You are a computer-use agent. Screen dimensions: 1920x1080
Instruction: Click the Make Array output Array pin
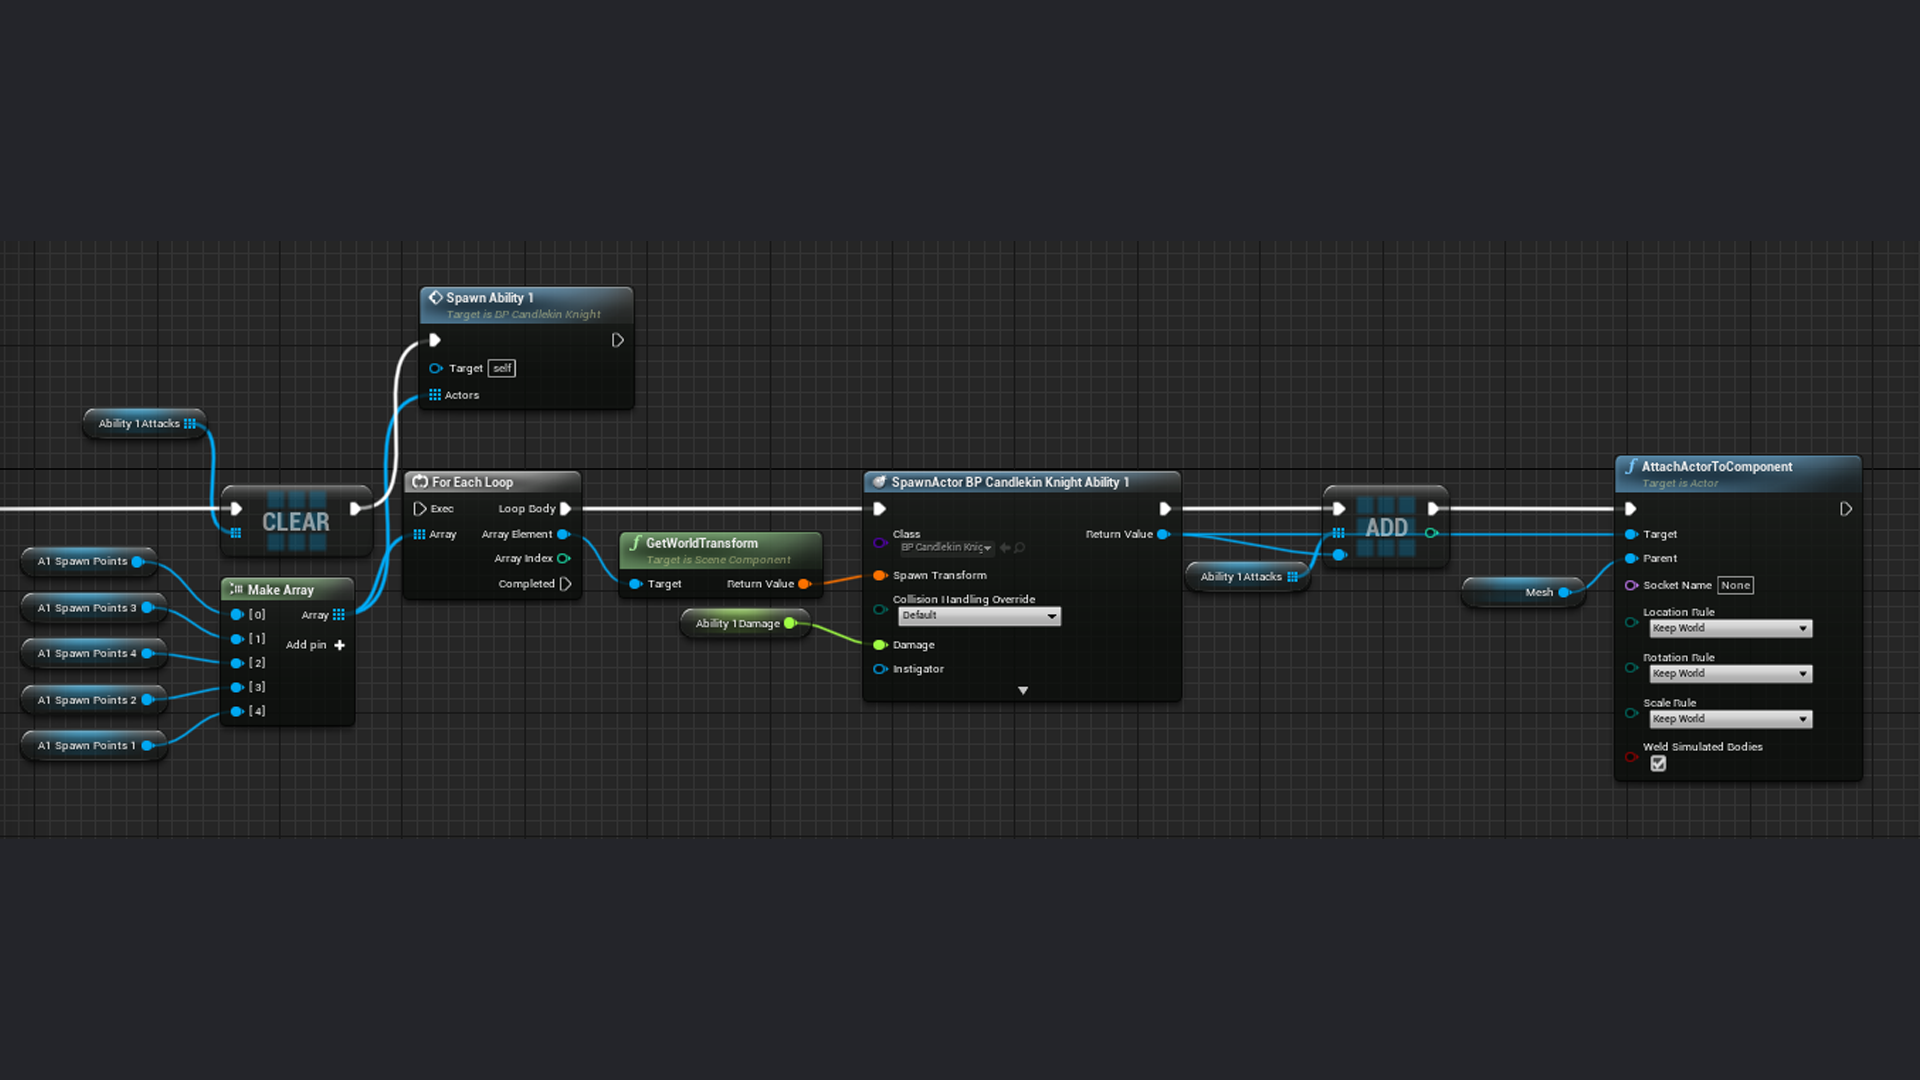pos(338,615)
